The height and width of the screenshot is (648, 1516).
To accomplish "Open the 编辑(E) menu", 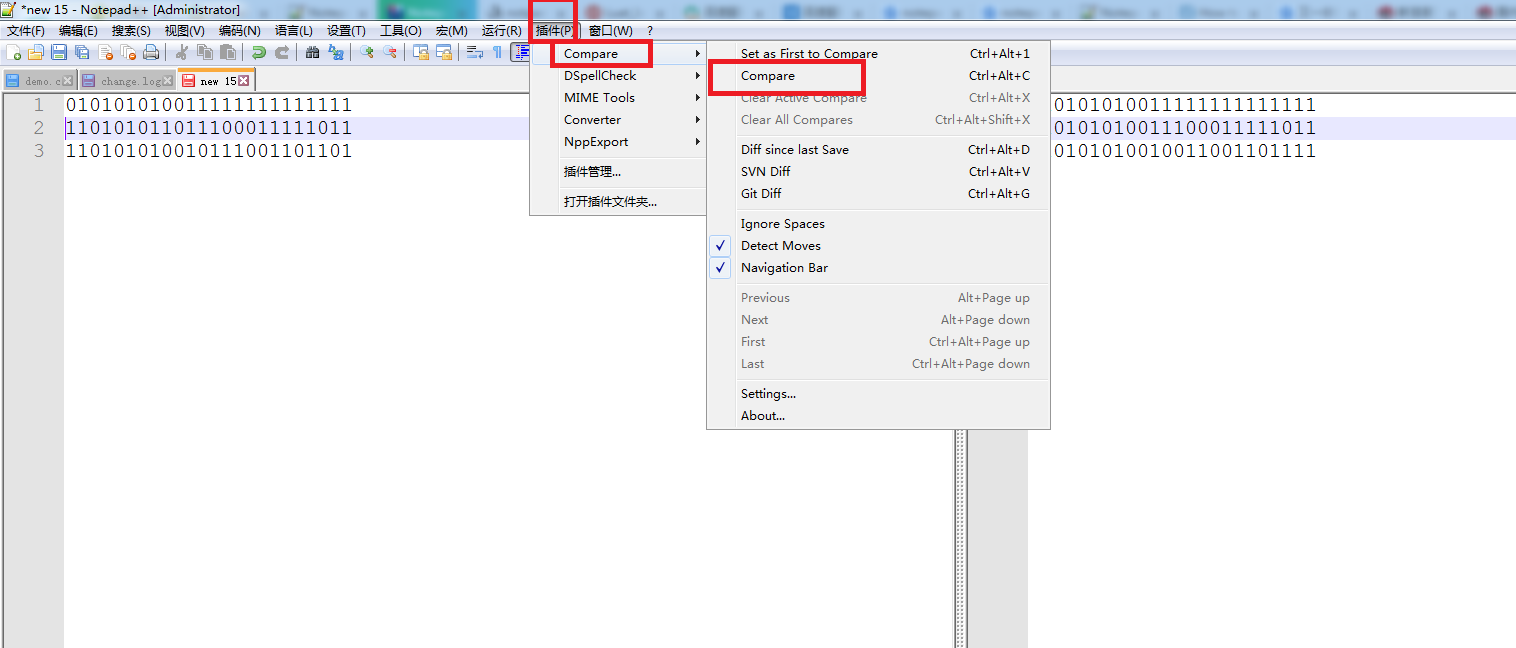I will (x=78, y=31).
